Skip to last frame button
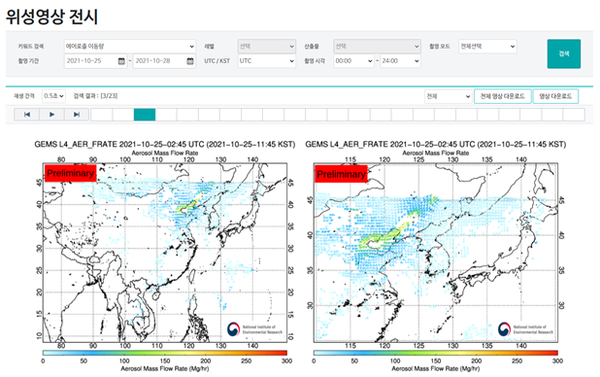 click(77, 114)
